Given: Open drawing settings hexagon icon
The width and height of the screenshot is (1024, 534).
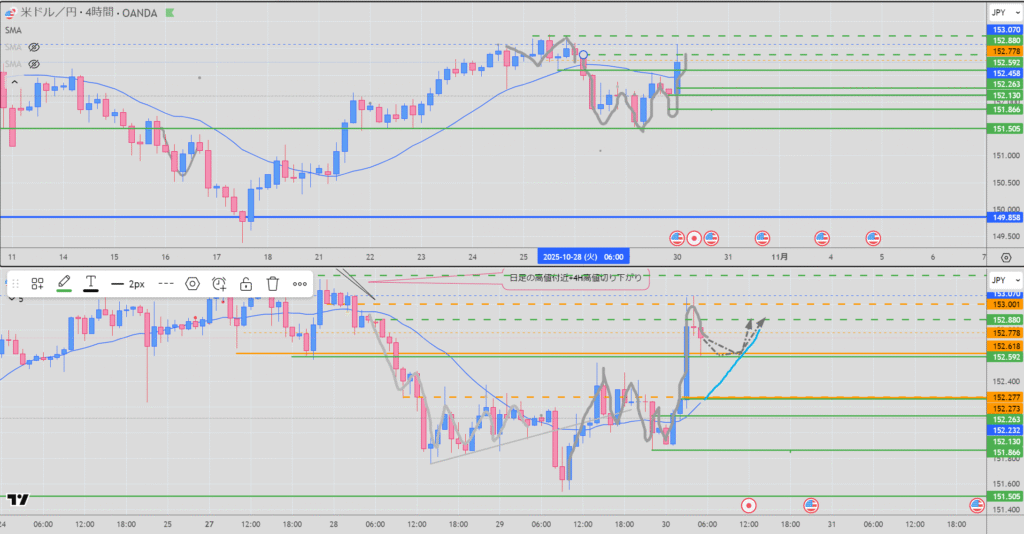Looking at the screenshot, I should (193, 284).
